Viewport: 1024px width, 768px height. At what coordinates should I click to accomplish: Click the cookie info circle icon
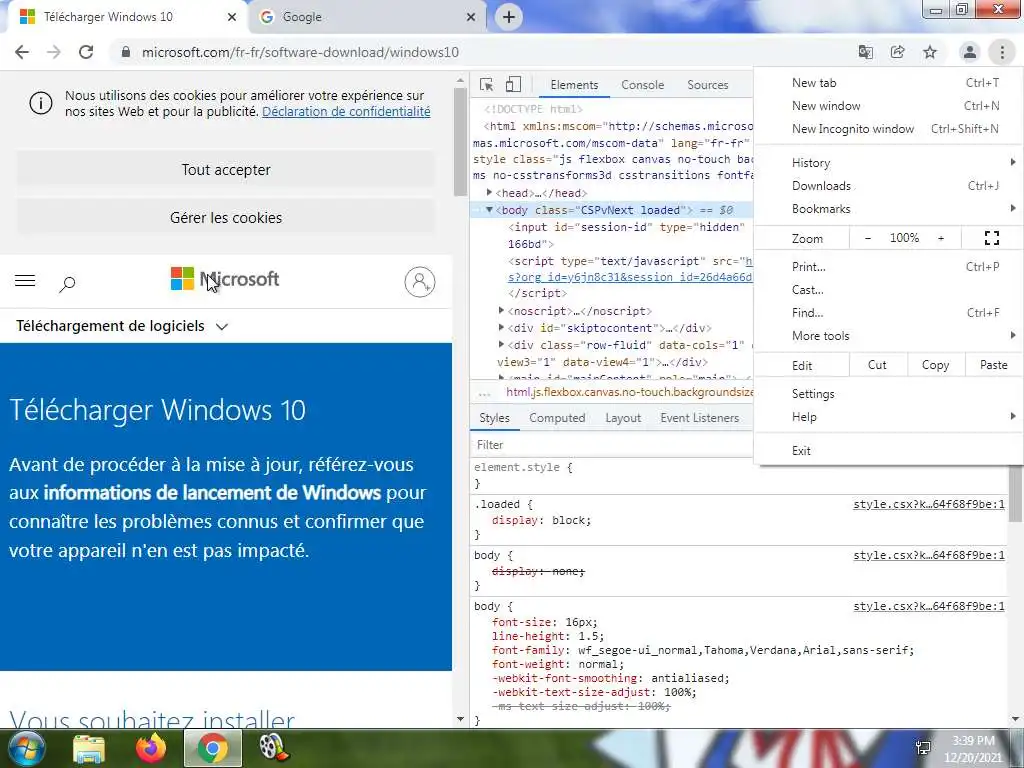pyautogui.click(x=40, y=103)
